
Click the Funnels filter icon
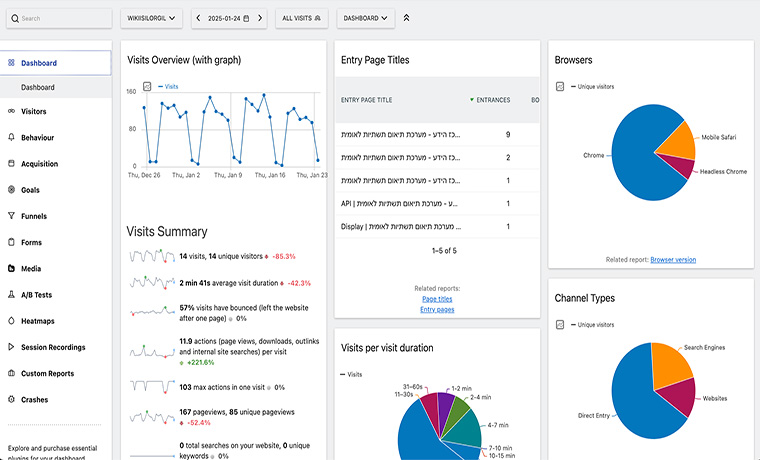pos(11,215)
